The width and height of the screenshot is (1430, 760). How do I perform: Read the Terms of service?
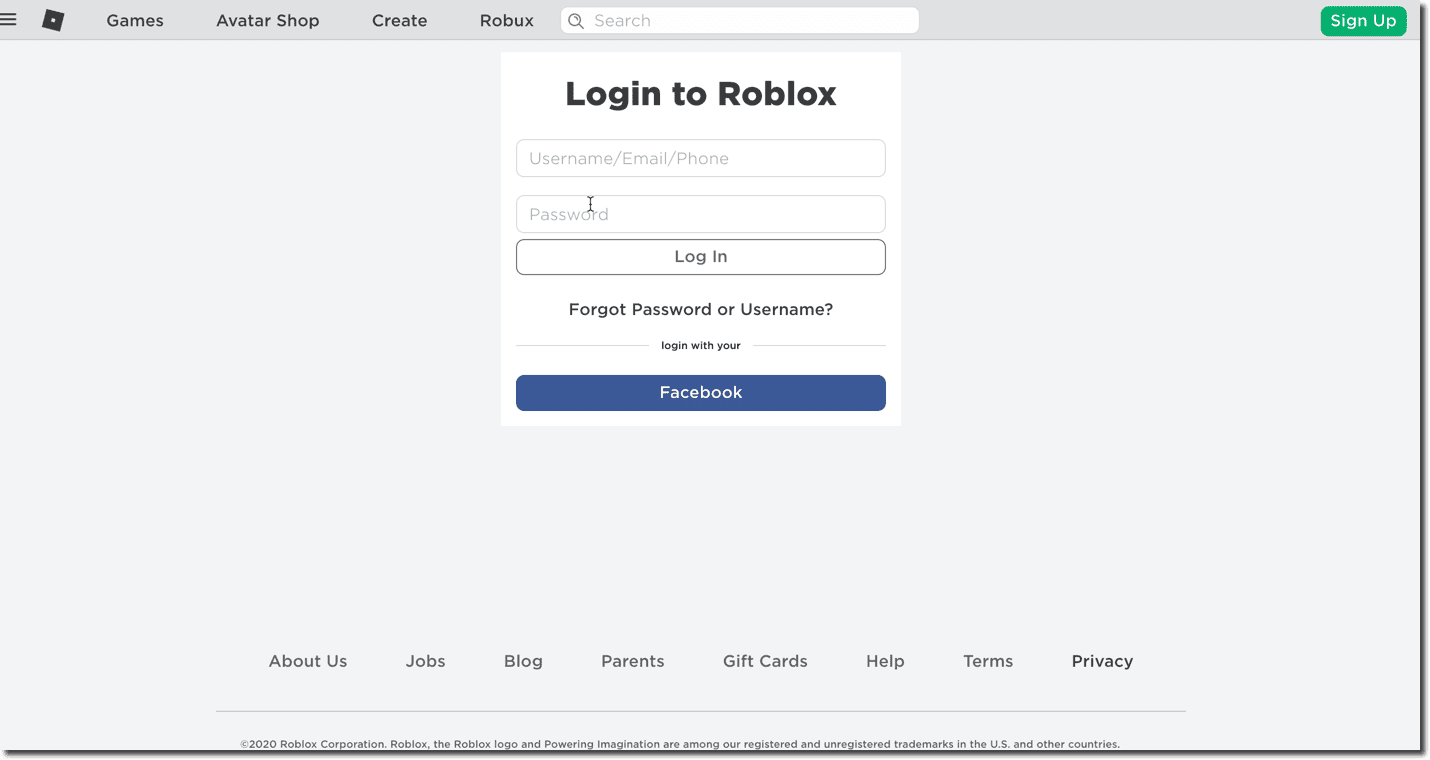coord(987,661)
